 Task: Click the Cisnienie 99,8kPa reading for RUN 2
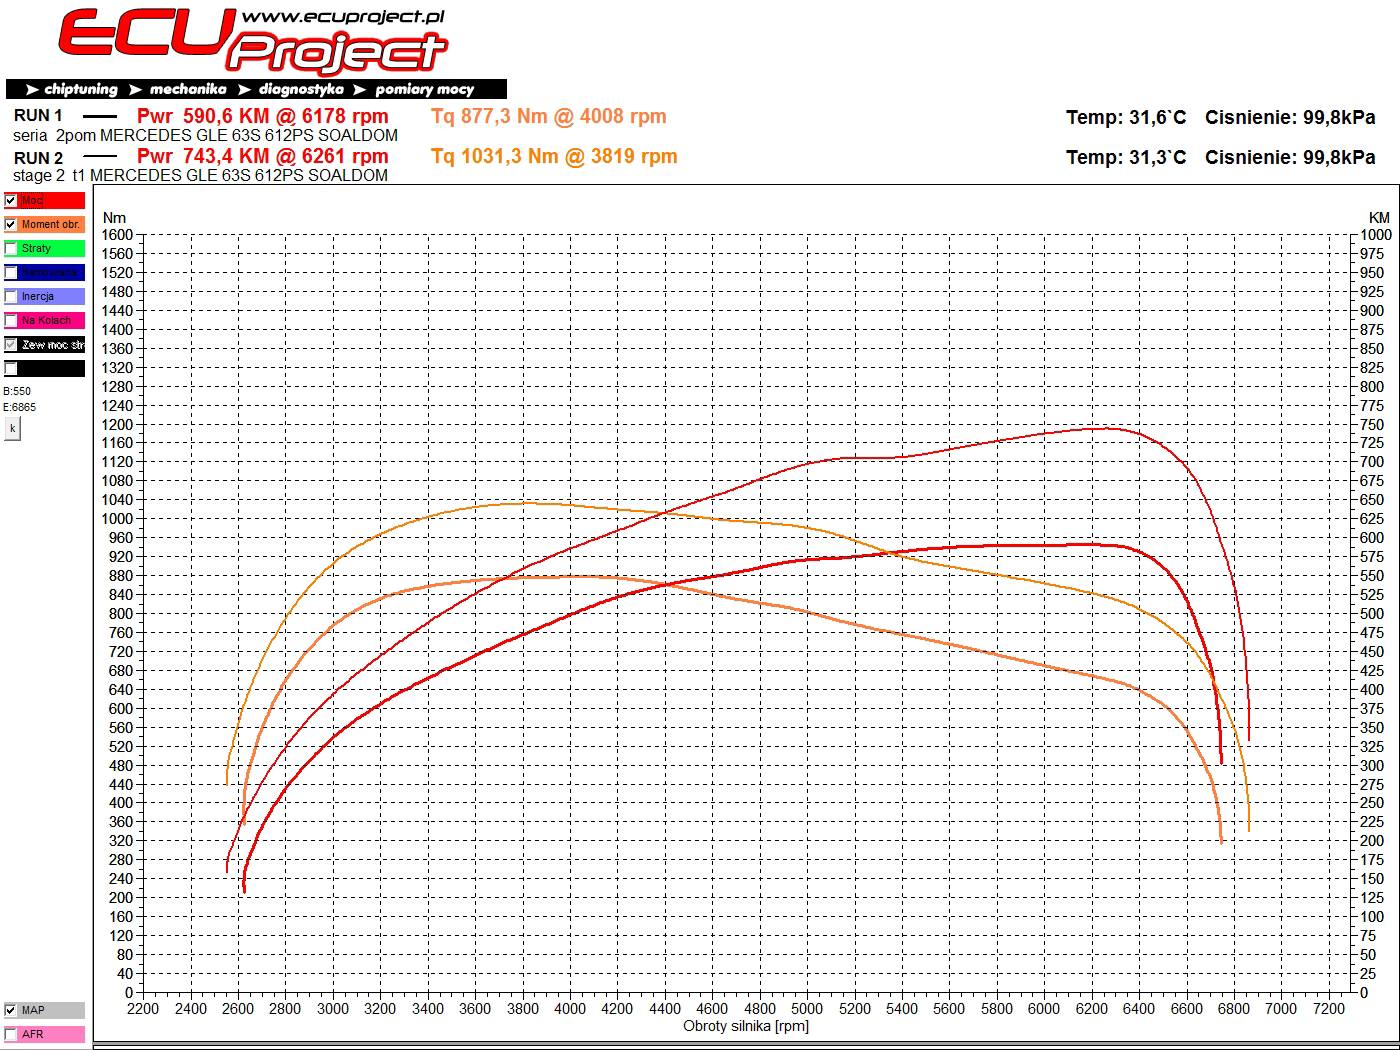1290,157
